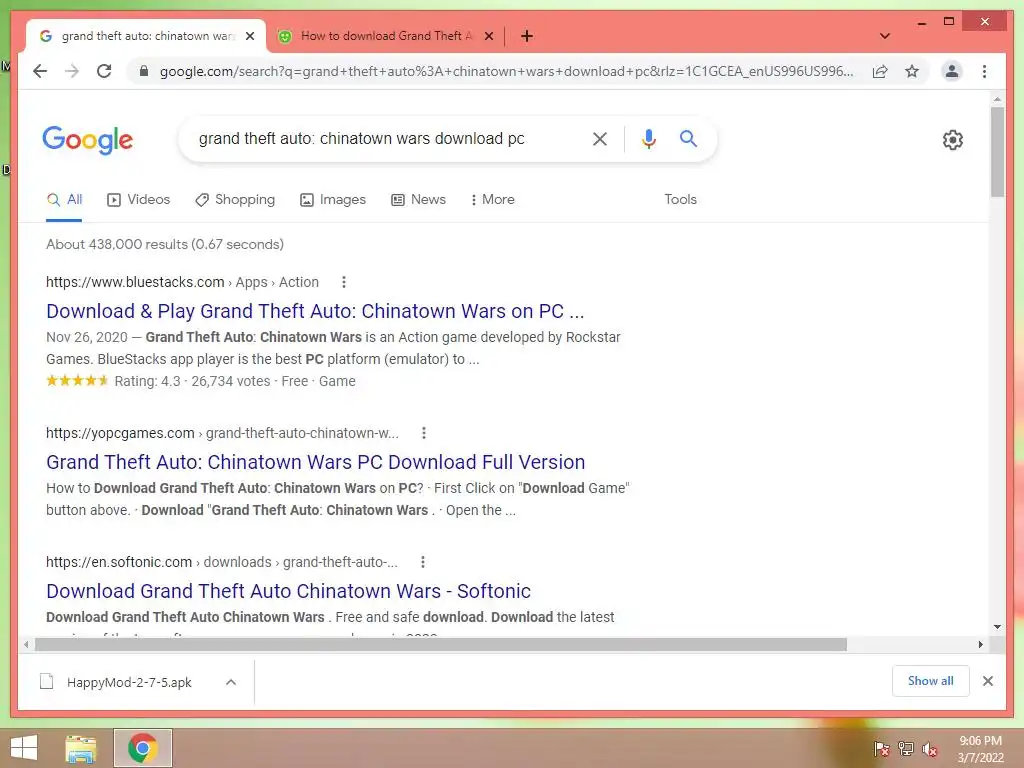Open options for yopcgames.com result
The height and width of the screenshot is (768, 1024).
pos(424,433)
